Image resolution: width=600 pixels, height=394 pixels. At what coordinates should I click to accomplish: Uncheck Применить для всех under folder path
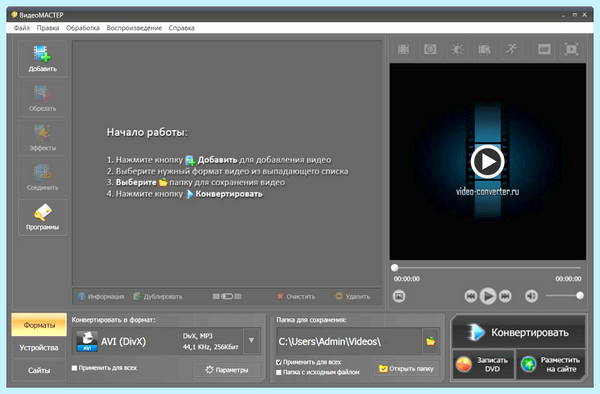308,362
